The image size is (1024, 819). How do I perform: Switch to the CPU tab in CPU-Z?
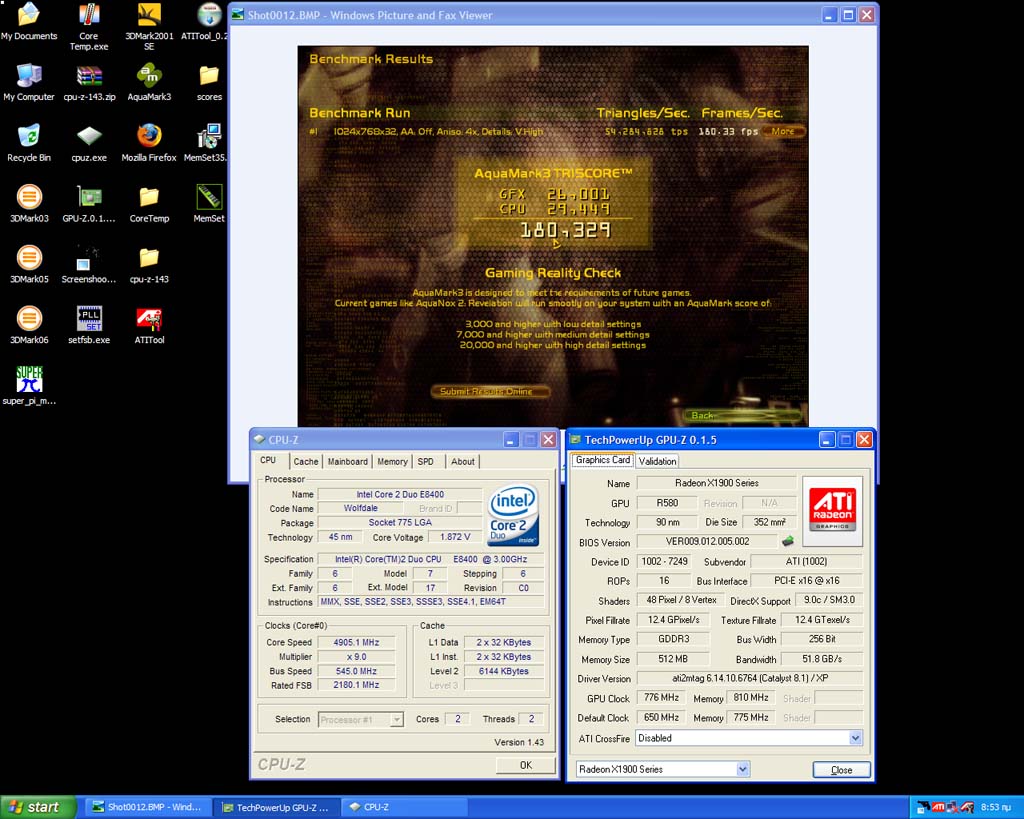coord(268,460)
